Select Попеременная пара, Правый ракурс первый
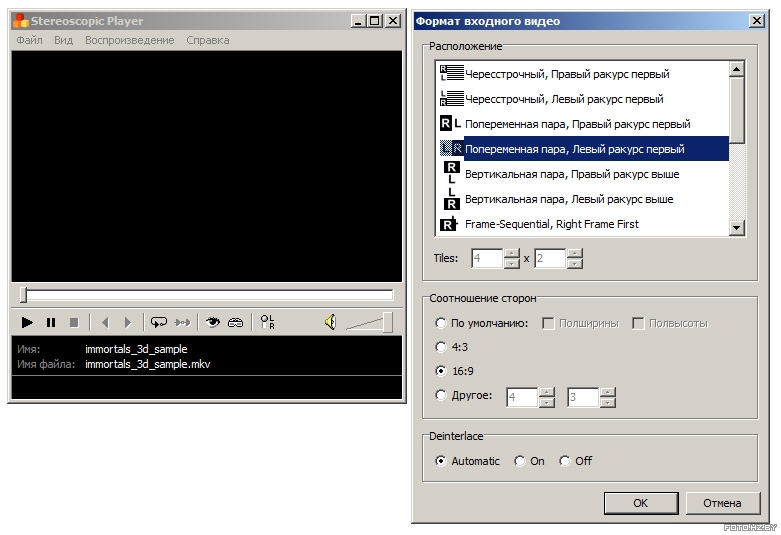The image size is (781, 535). pyautogui.click(x=582, y=124)
